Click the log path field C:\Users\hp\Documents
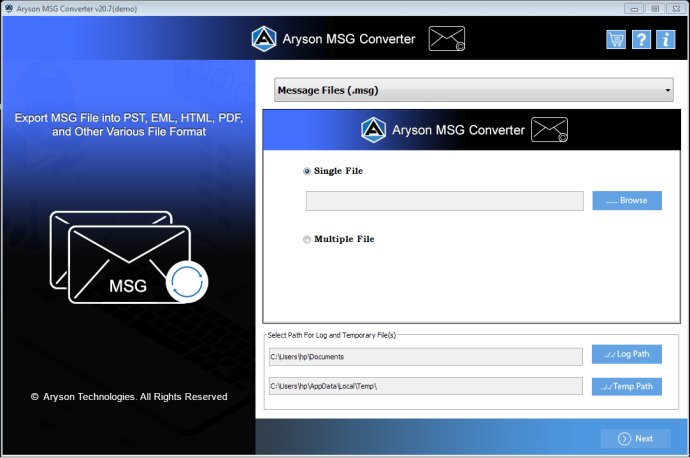Viewport: 690px width, 458px height. pos(426,357)
